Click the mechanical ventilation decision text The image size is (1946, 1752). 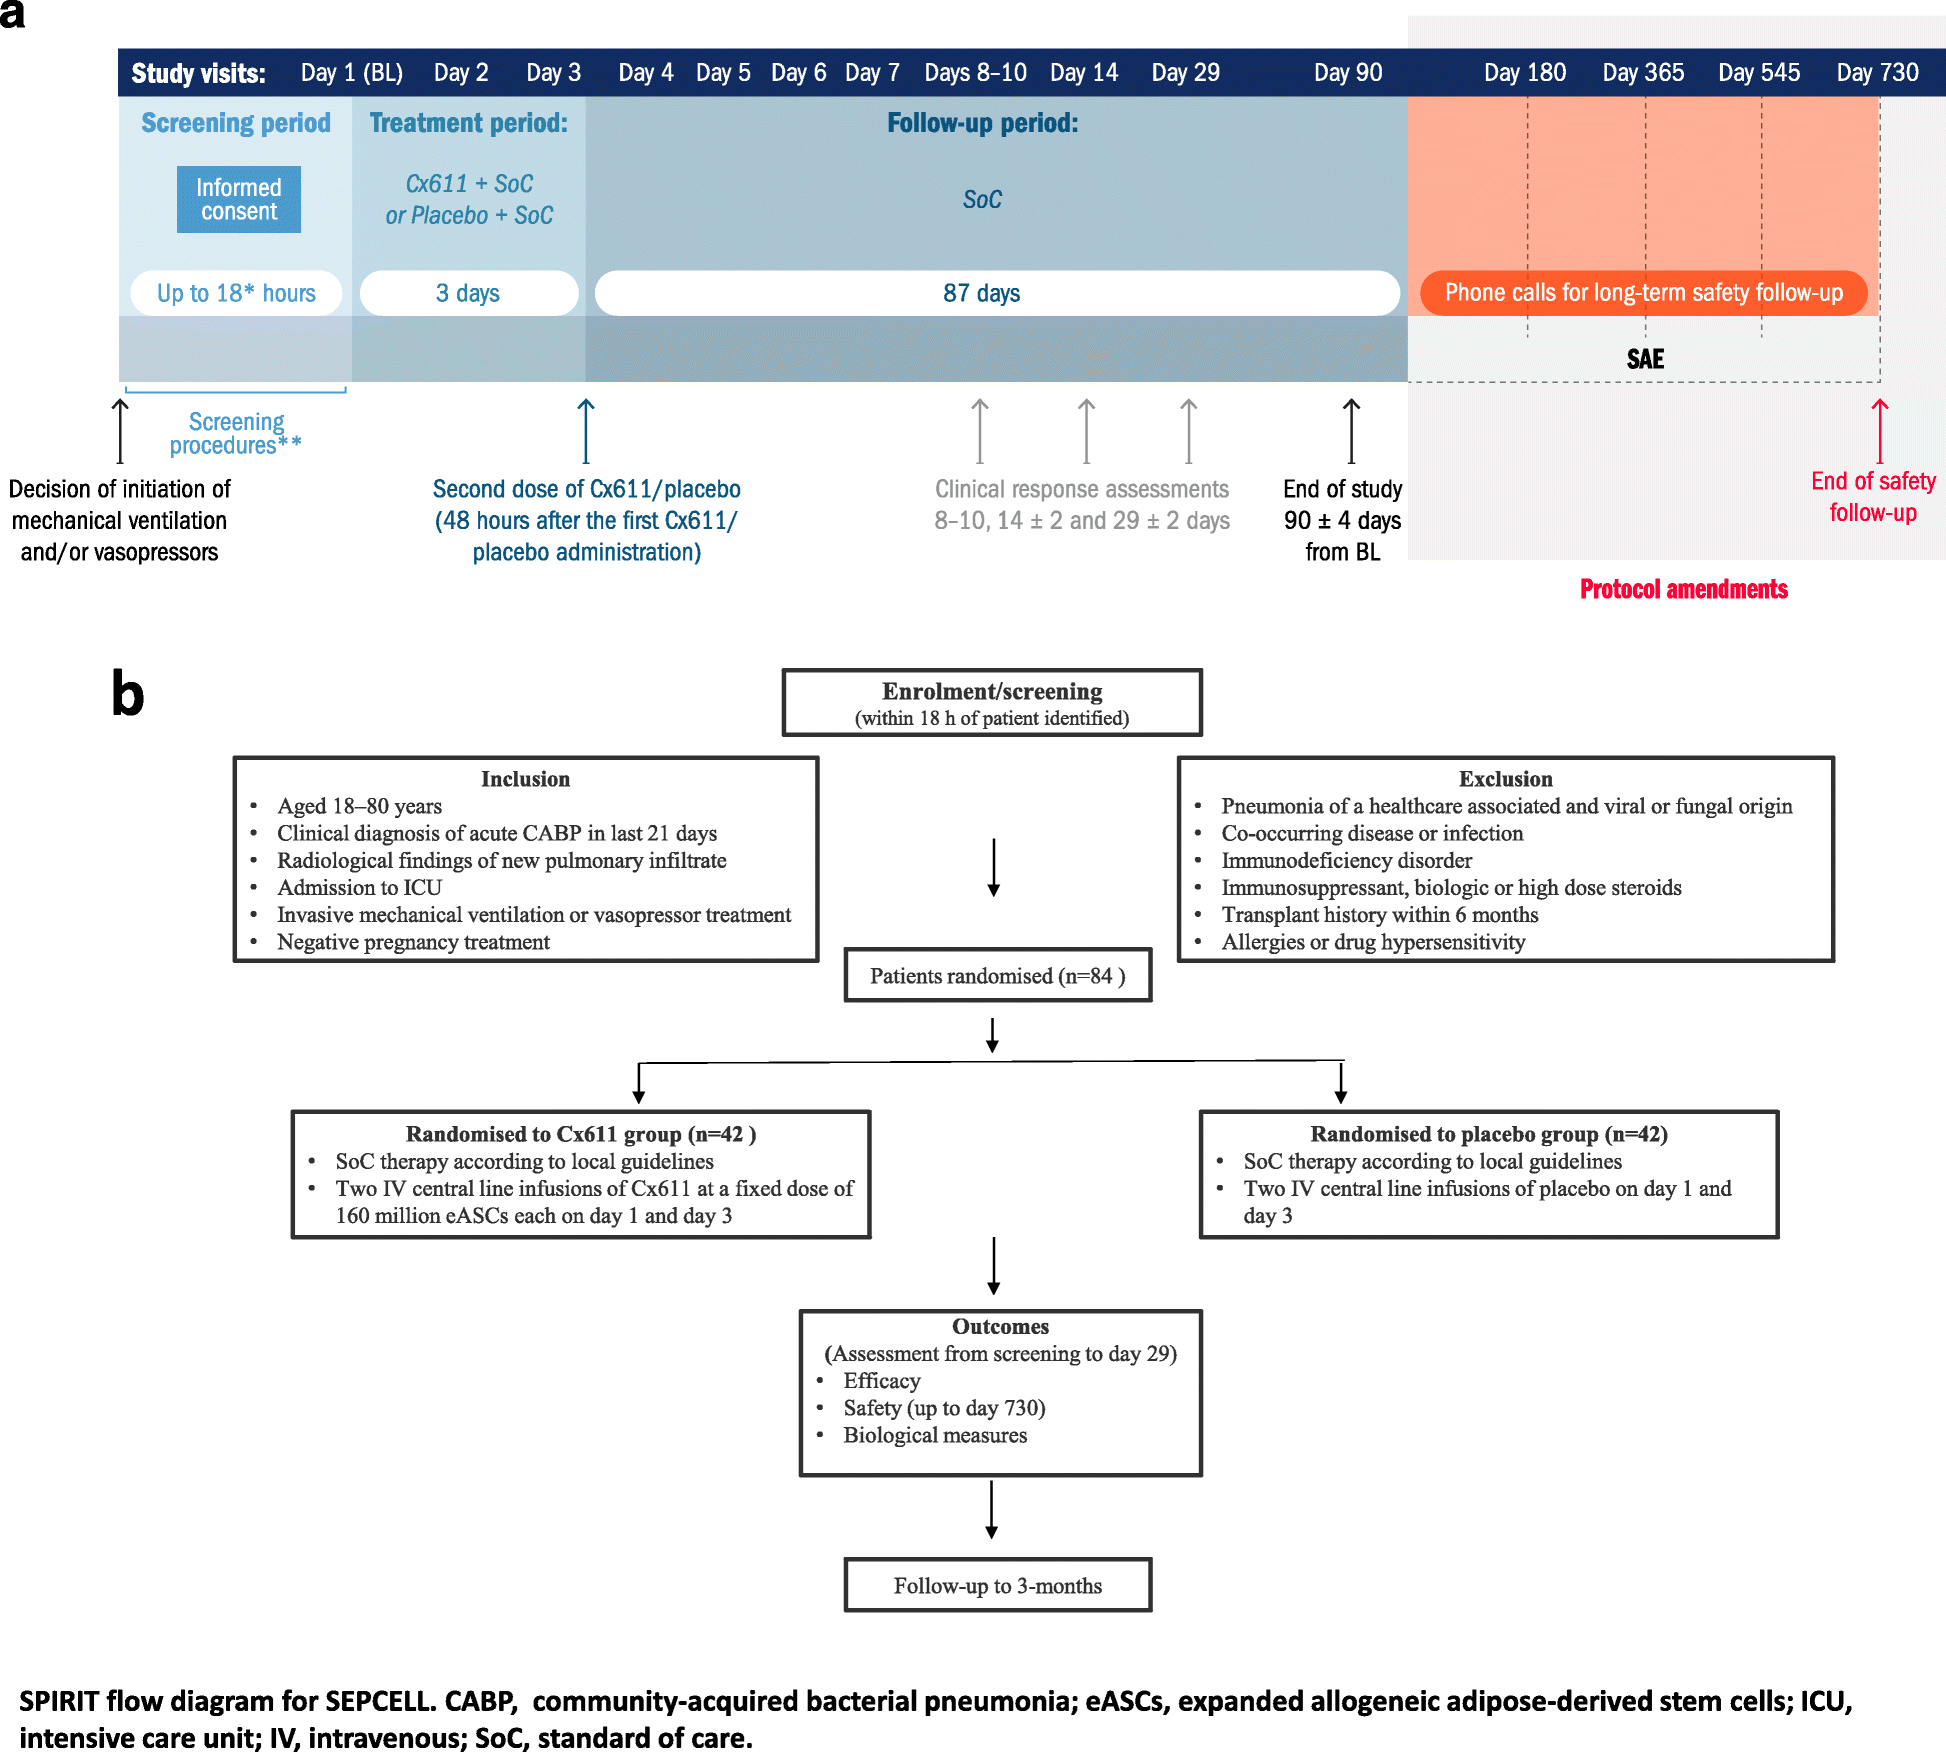click(x=120, y=520)
